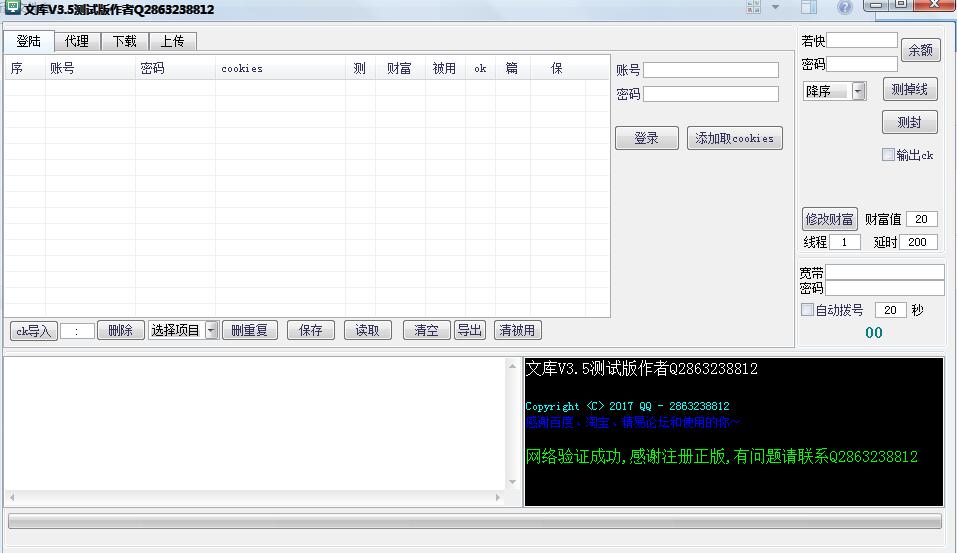Sort by the 测 column header
Screen dimensions: 957x553
pos(360,68)
